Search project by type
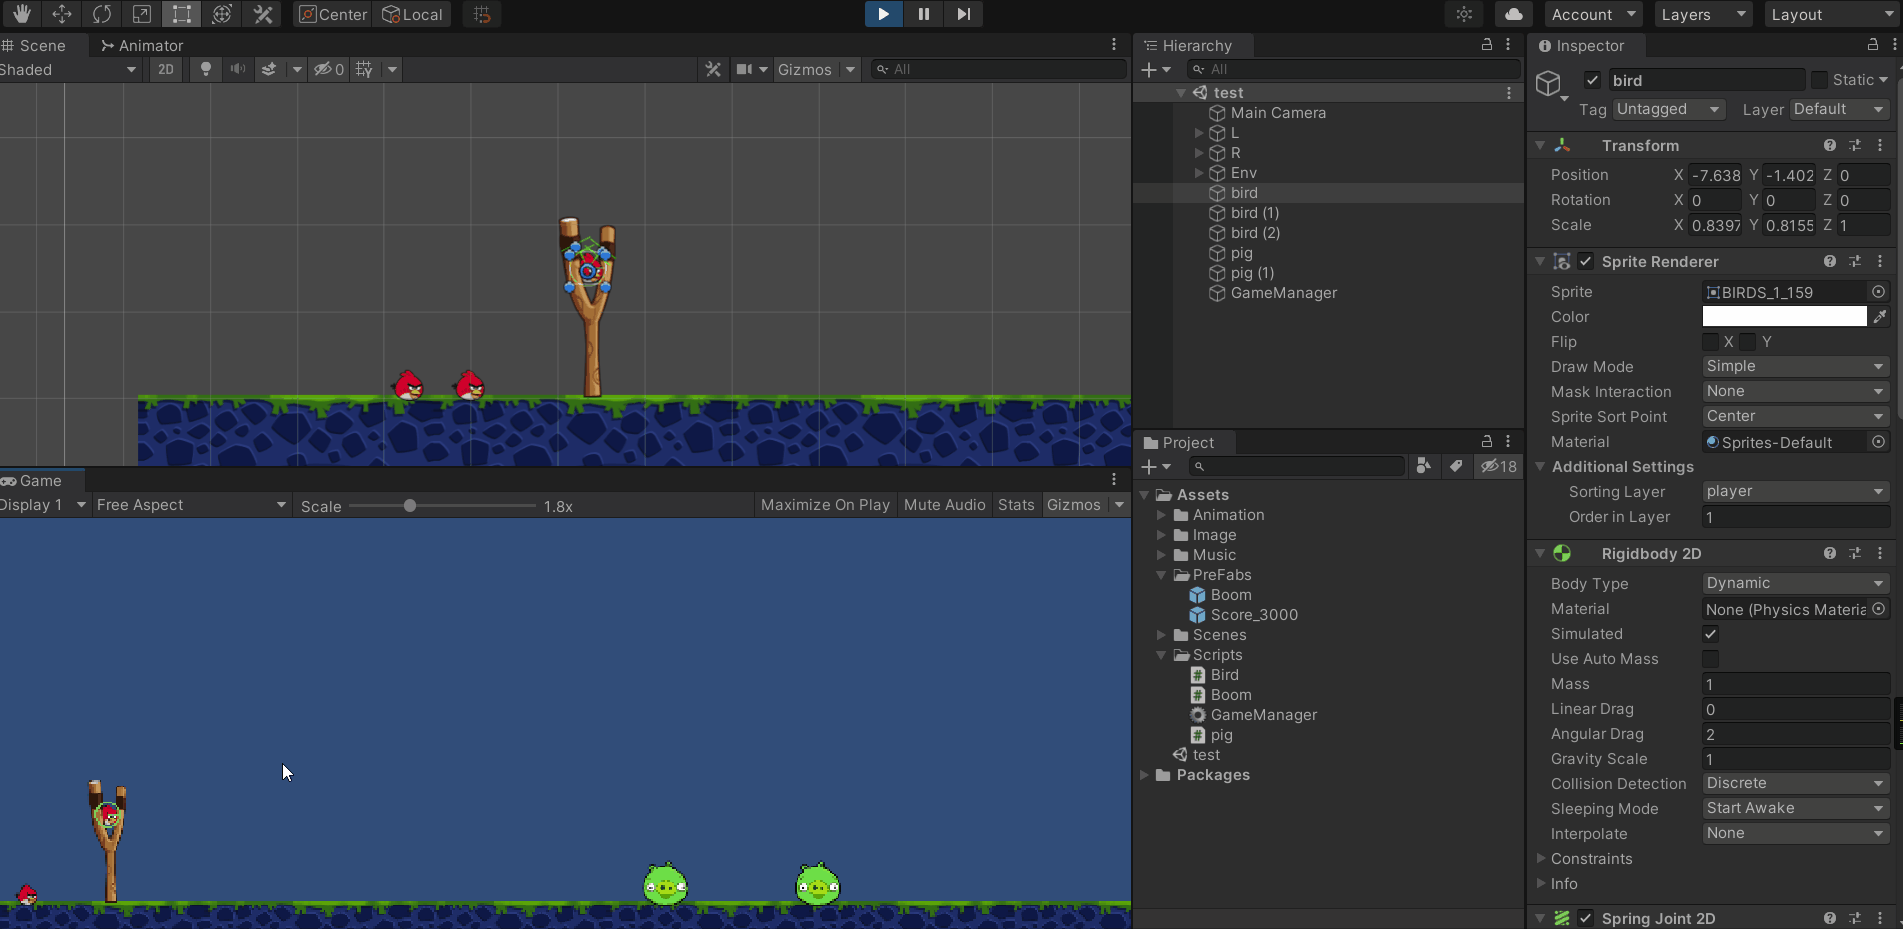The height and width of the screenshot is (929, 1903). [x=1424, y=466]
